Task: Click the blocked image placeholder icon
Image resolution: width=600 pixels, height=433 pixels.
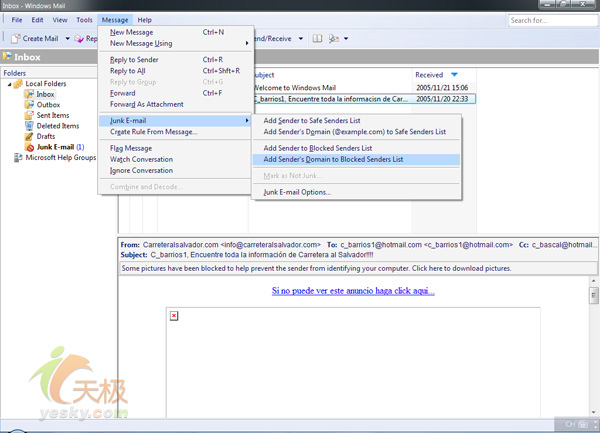Action: (174, 316)
